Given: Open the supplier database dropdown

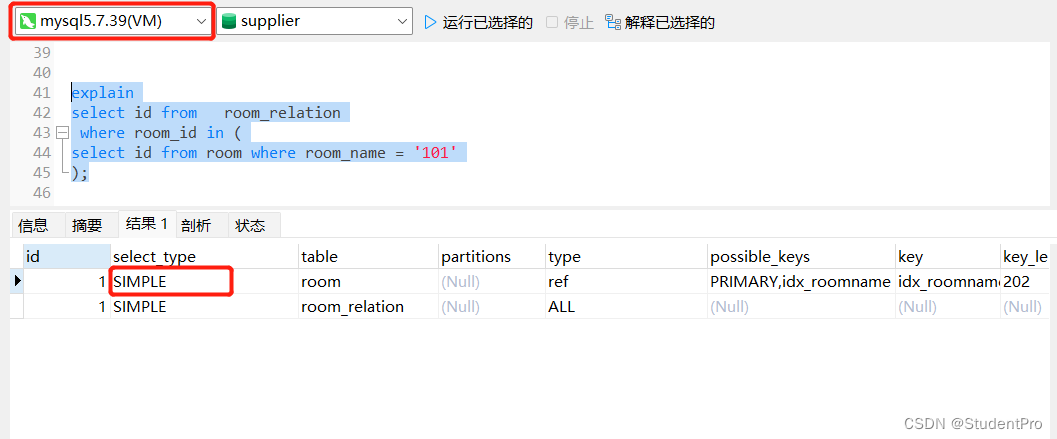Looking at the screenshot, I should pos(314,22).
